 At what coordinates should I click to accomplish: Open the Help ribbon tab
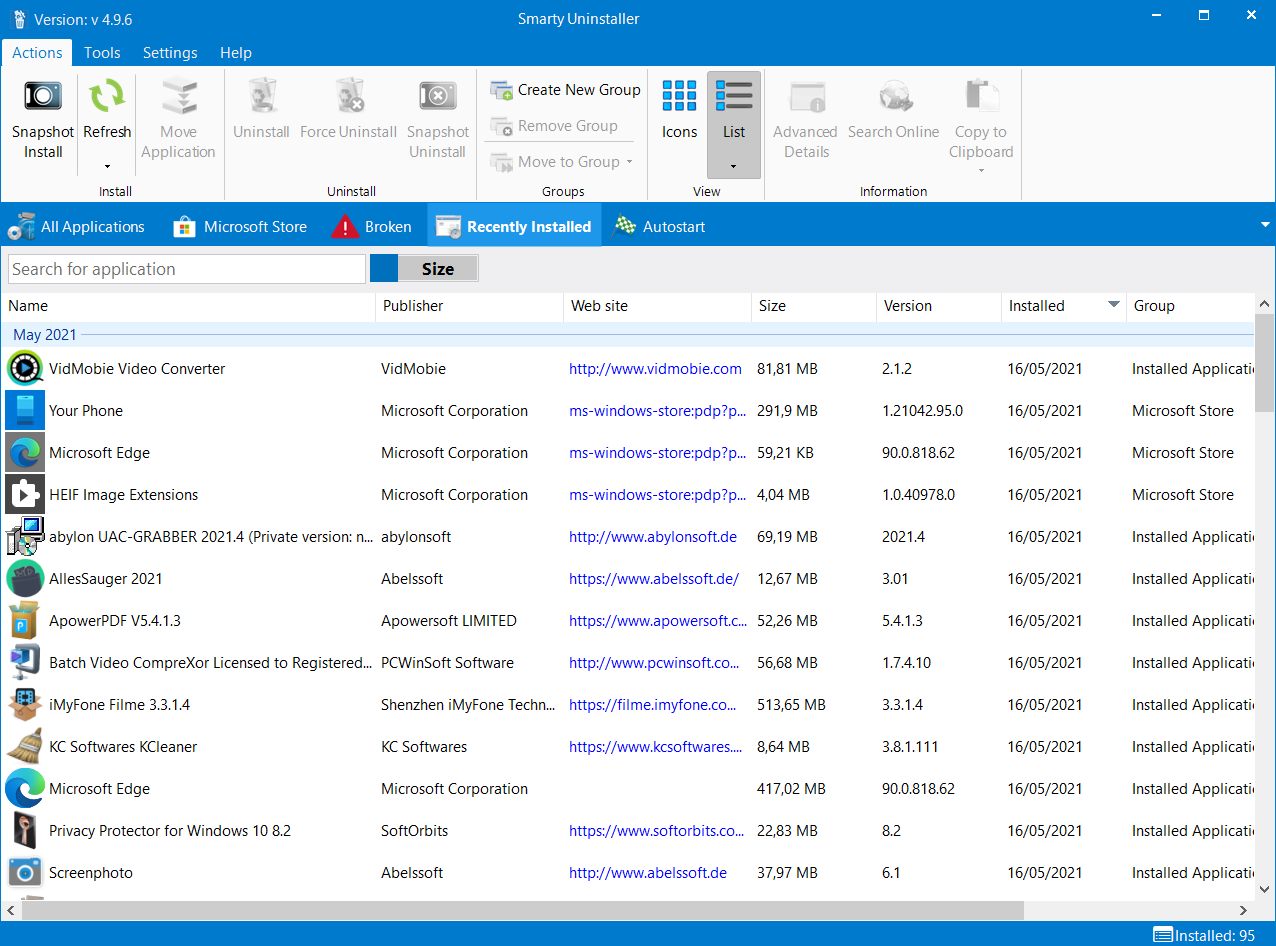pyautogui.click(x=236, y=53)
